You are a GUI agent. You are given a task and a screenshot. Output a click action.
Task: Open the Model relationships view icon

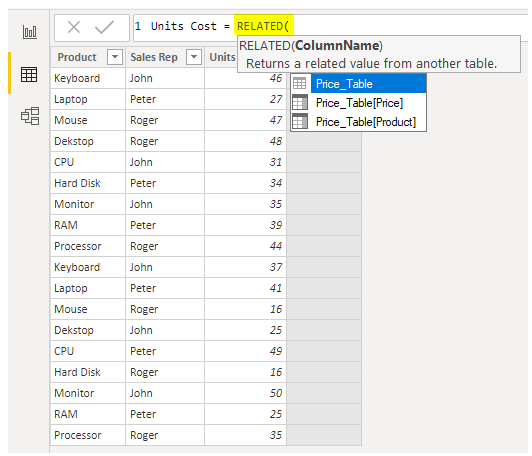pyautogui.click(x=30, y=116)
